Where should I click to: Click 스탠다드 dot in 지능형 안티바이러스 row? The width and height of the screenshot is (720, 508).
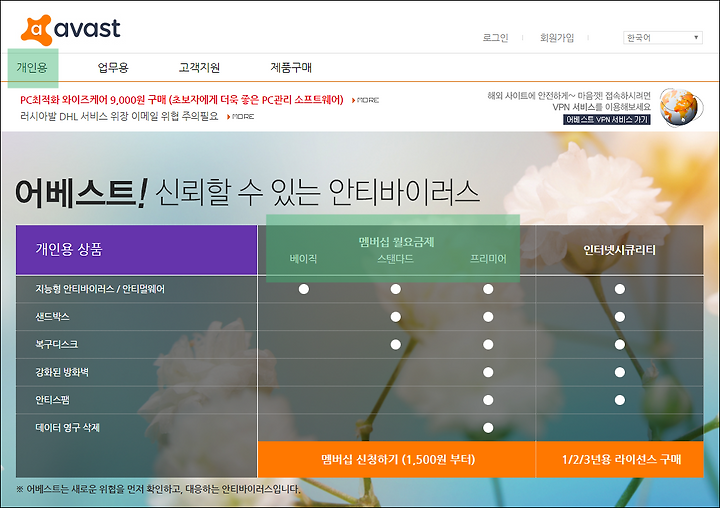(x=395, y=289)
